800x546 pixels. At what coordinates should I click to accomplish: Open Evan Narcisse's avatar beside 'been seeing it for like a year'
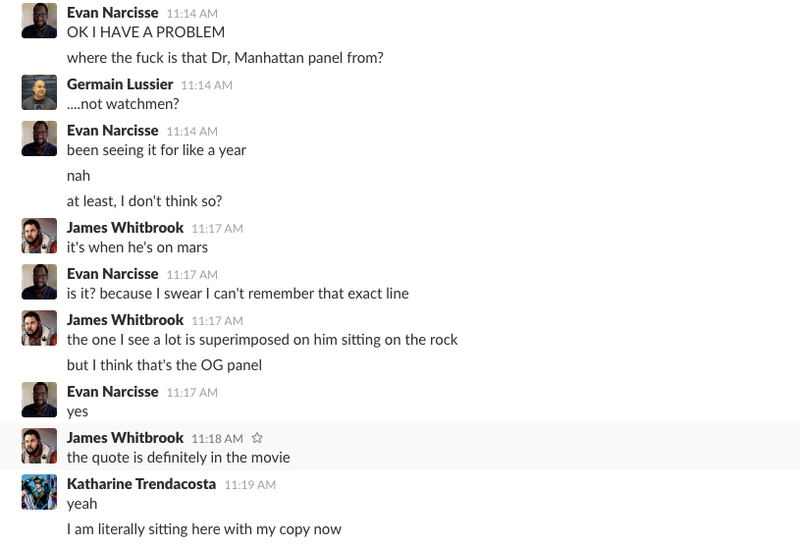(39, 138)
